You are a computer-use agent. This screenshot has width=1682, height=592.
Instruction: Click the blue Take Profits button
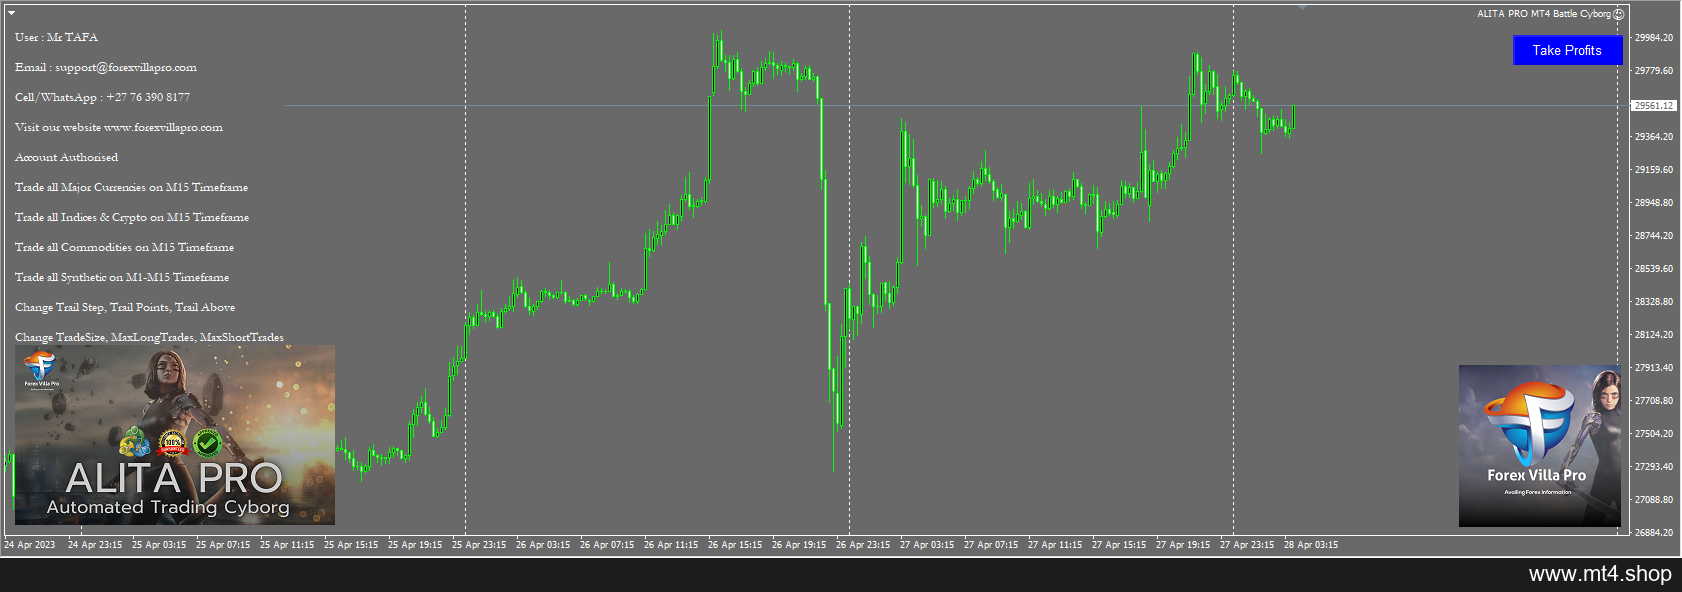click(x=1567, y=50)
